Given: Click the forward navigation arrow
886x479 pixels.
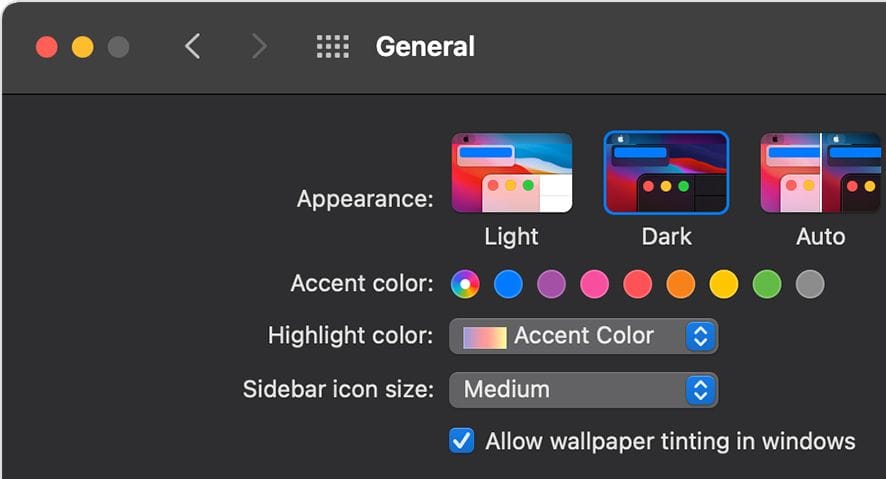Looking at the screenshot, I should click(259, 46).
